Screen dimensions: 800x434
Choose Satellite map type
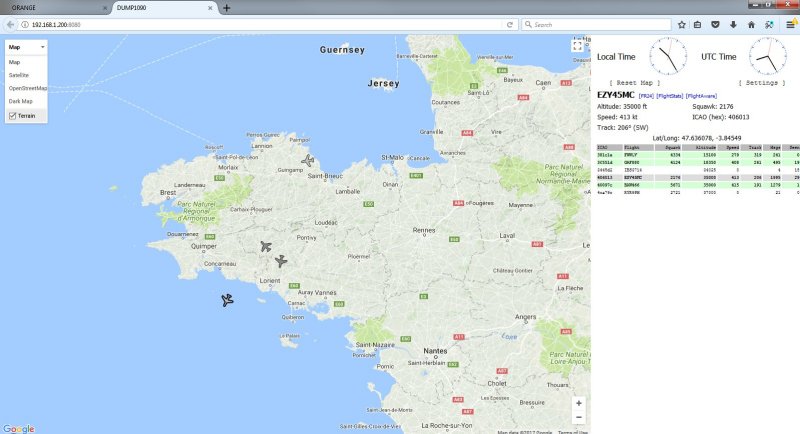[x=19, y=75]
